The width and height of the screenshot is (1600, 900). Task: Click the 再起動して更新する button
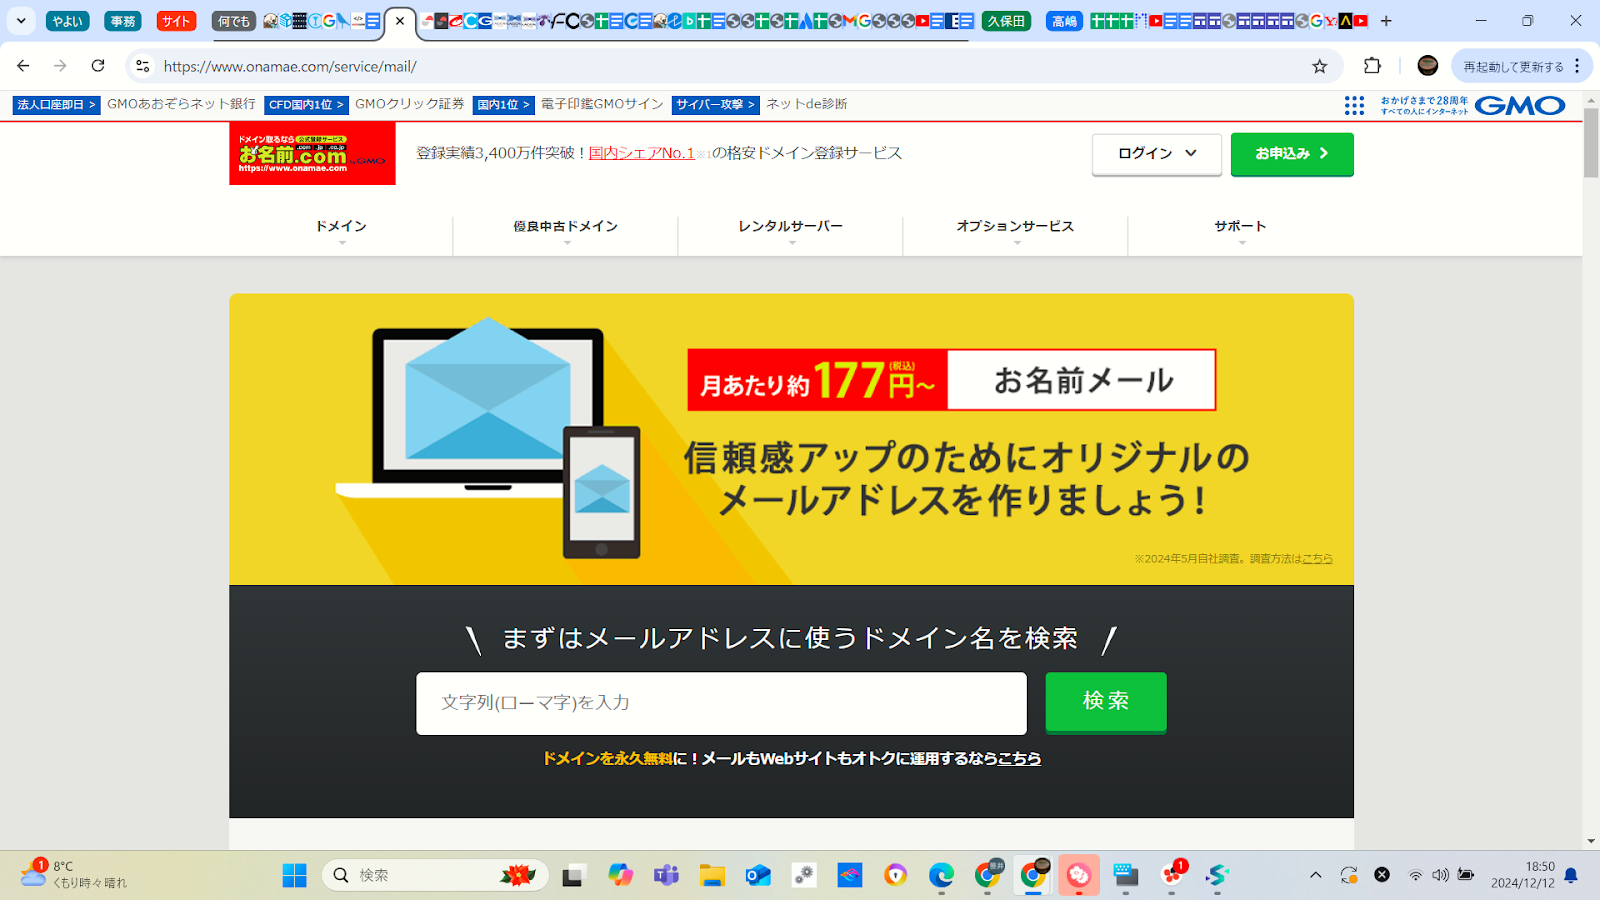(1514, 66)
